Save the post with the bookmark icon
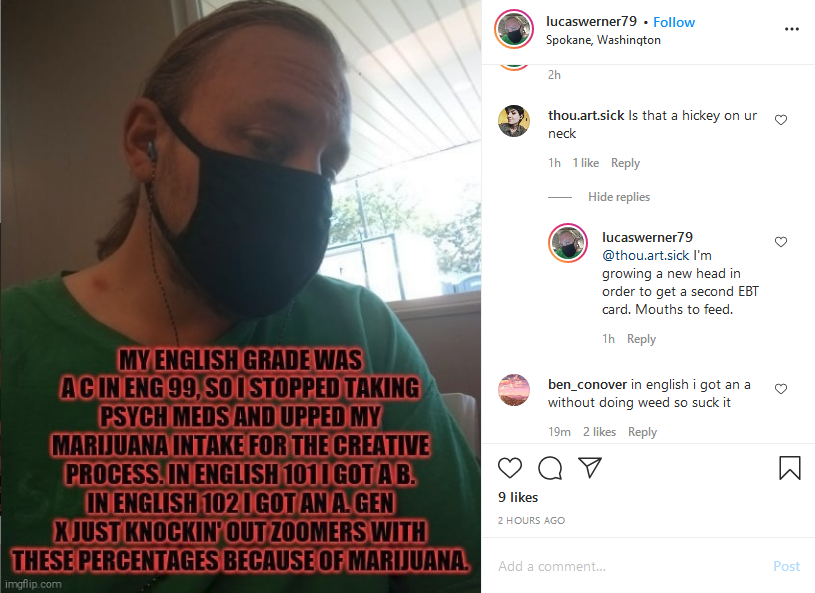The width and height of the screenshot is (815, 593). pyautogui.click(x=790, y=467)
